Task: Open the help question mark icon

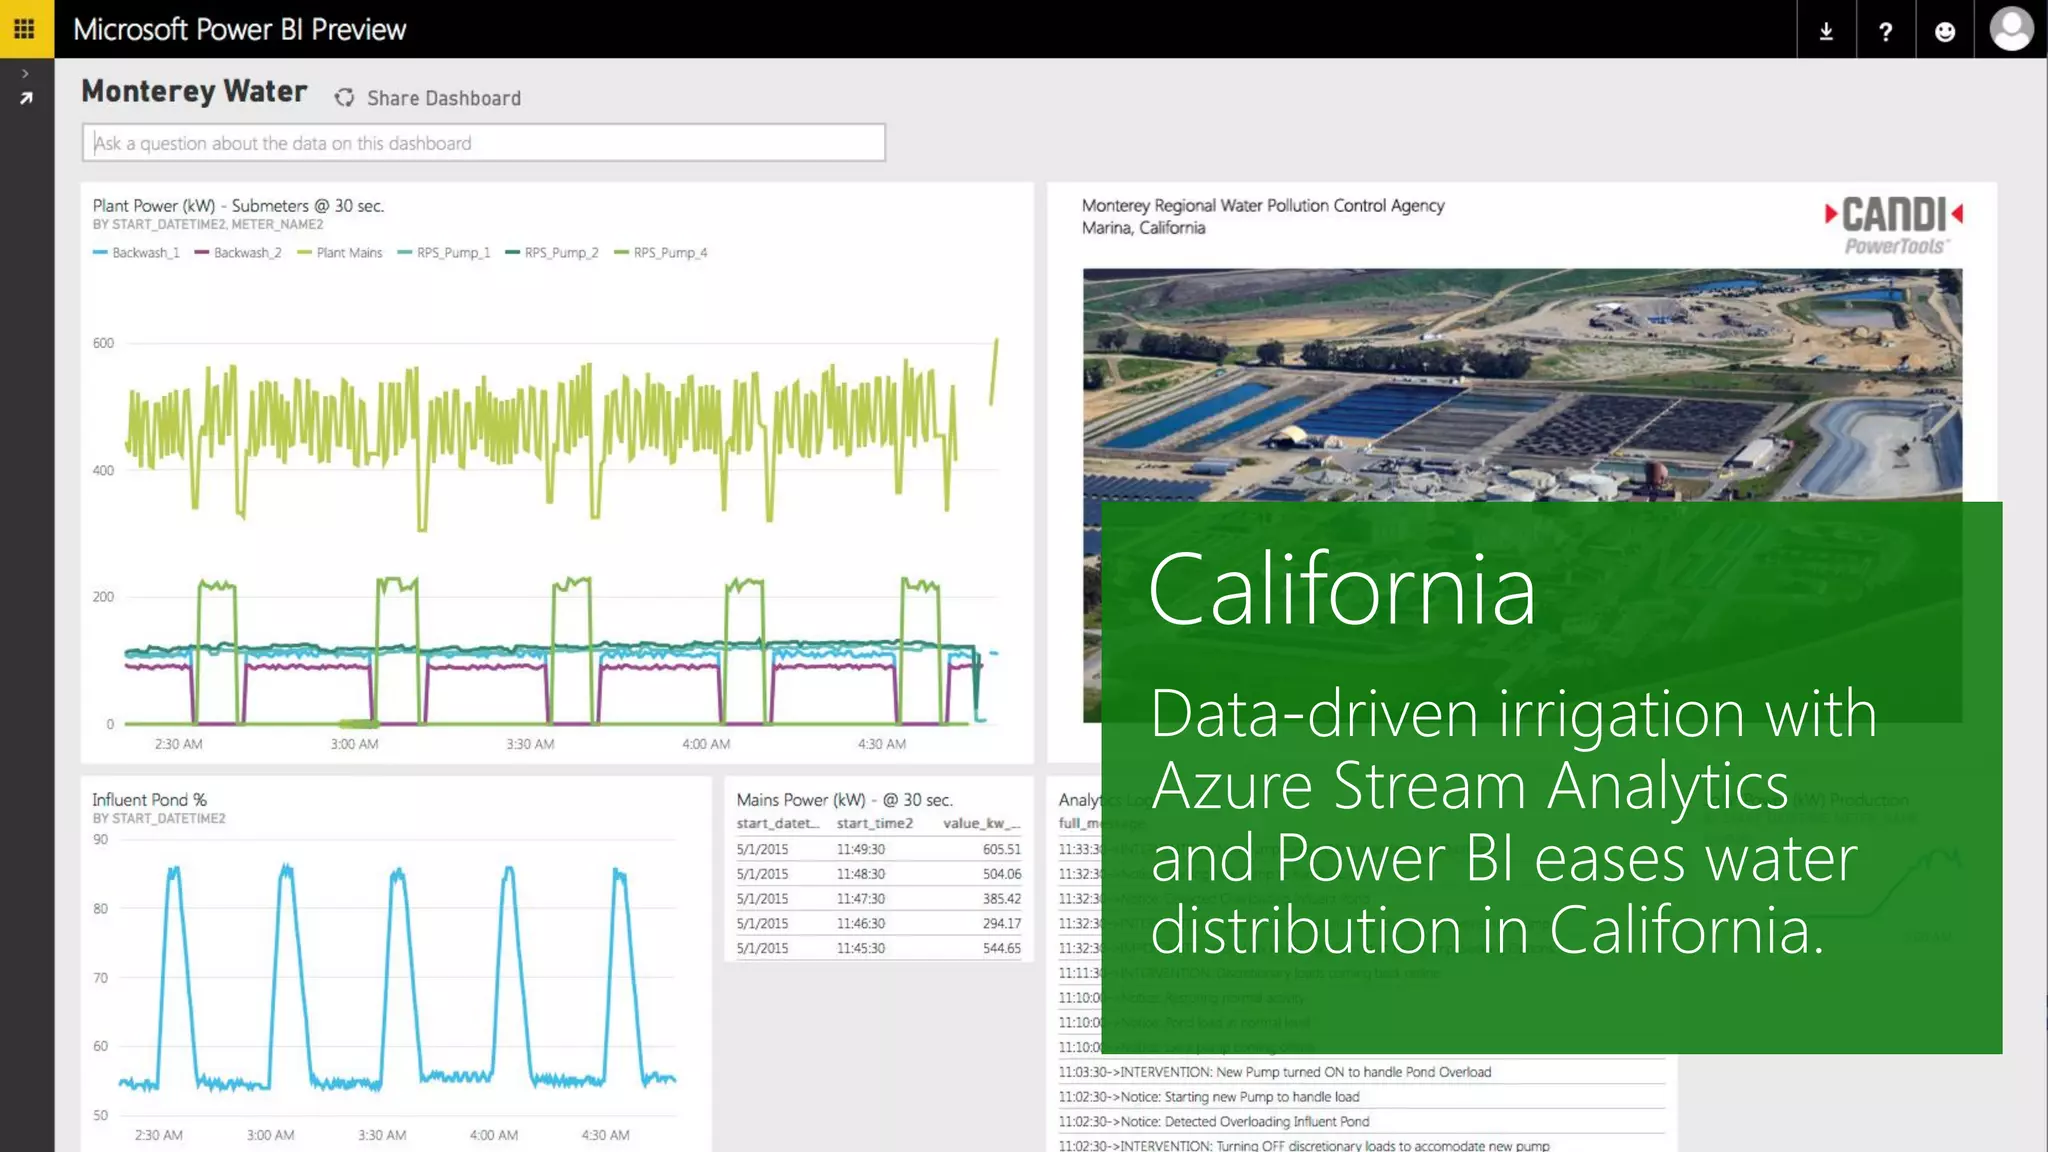Action: pos(1885,31)
